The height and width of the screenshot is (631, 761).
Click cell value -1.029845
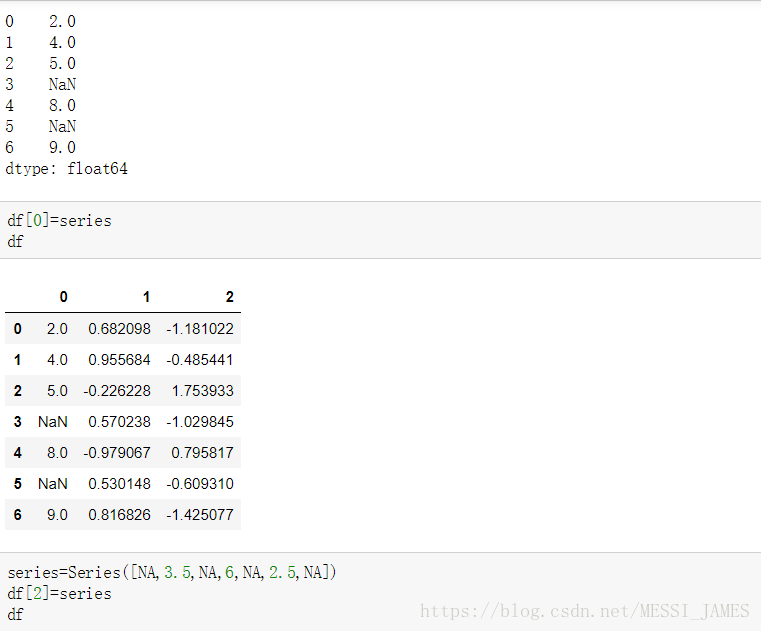(x=200, y=422)
